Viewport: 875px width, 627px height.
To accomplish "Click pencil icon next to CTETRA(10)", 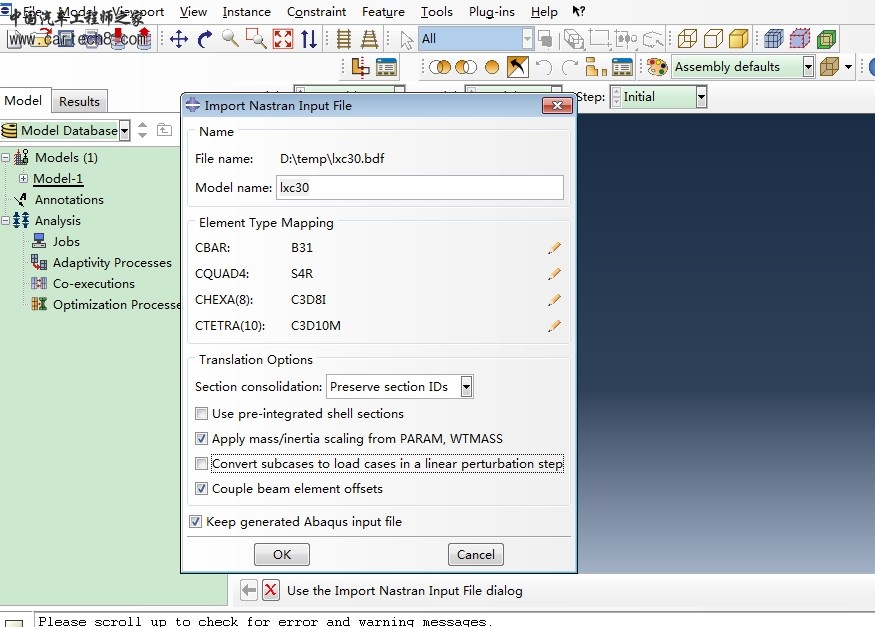I will click(554, 325).
